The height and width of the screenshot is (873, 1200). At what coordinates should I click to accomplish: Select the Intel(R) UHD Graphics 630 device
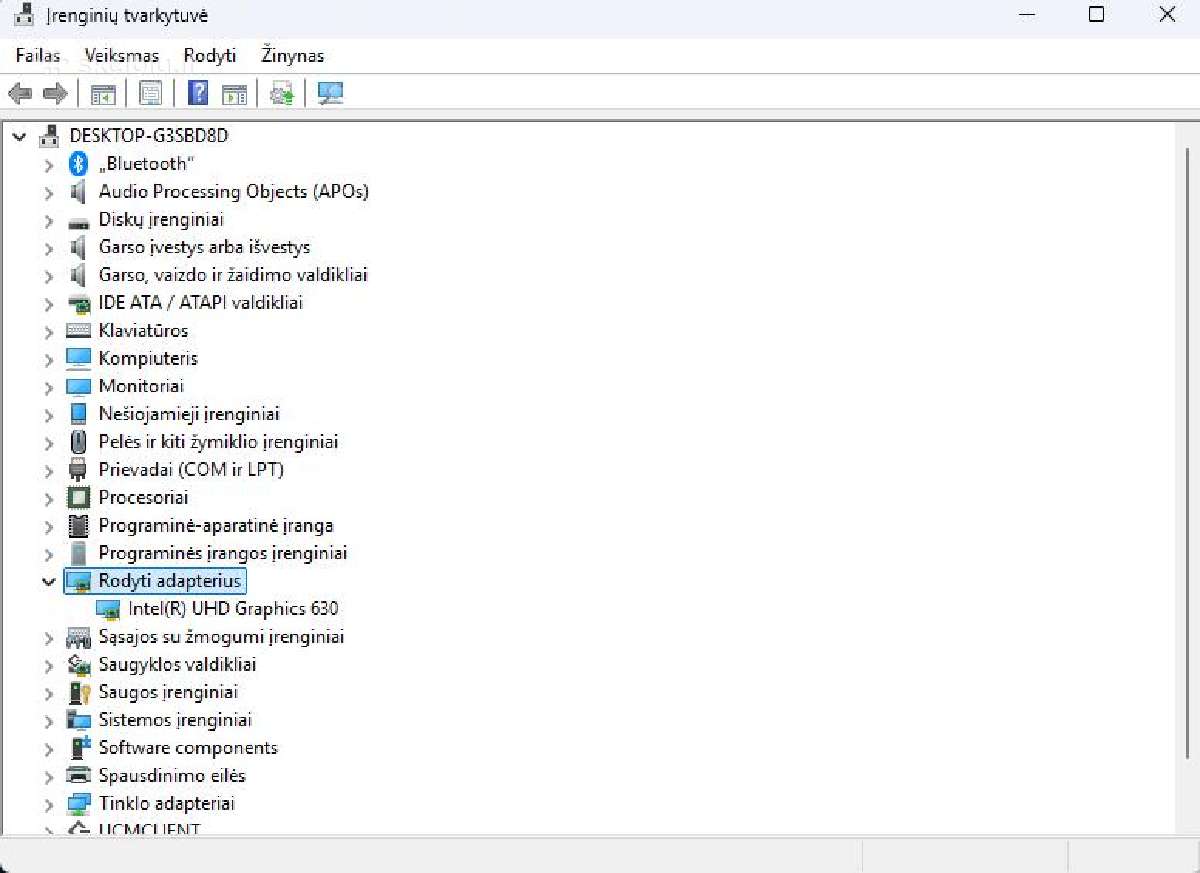(x=234, y=609)
